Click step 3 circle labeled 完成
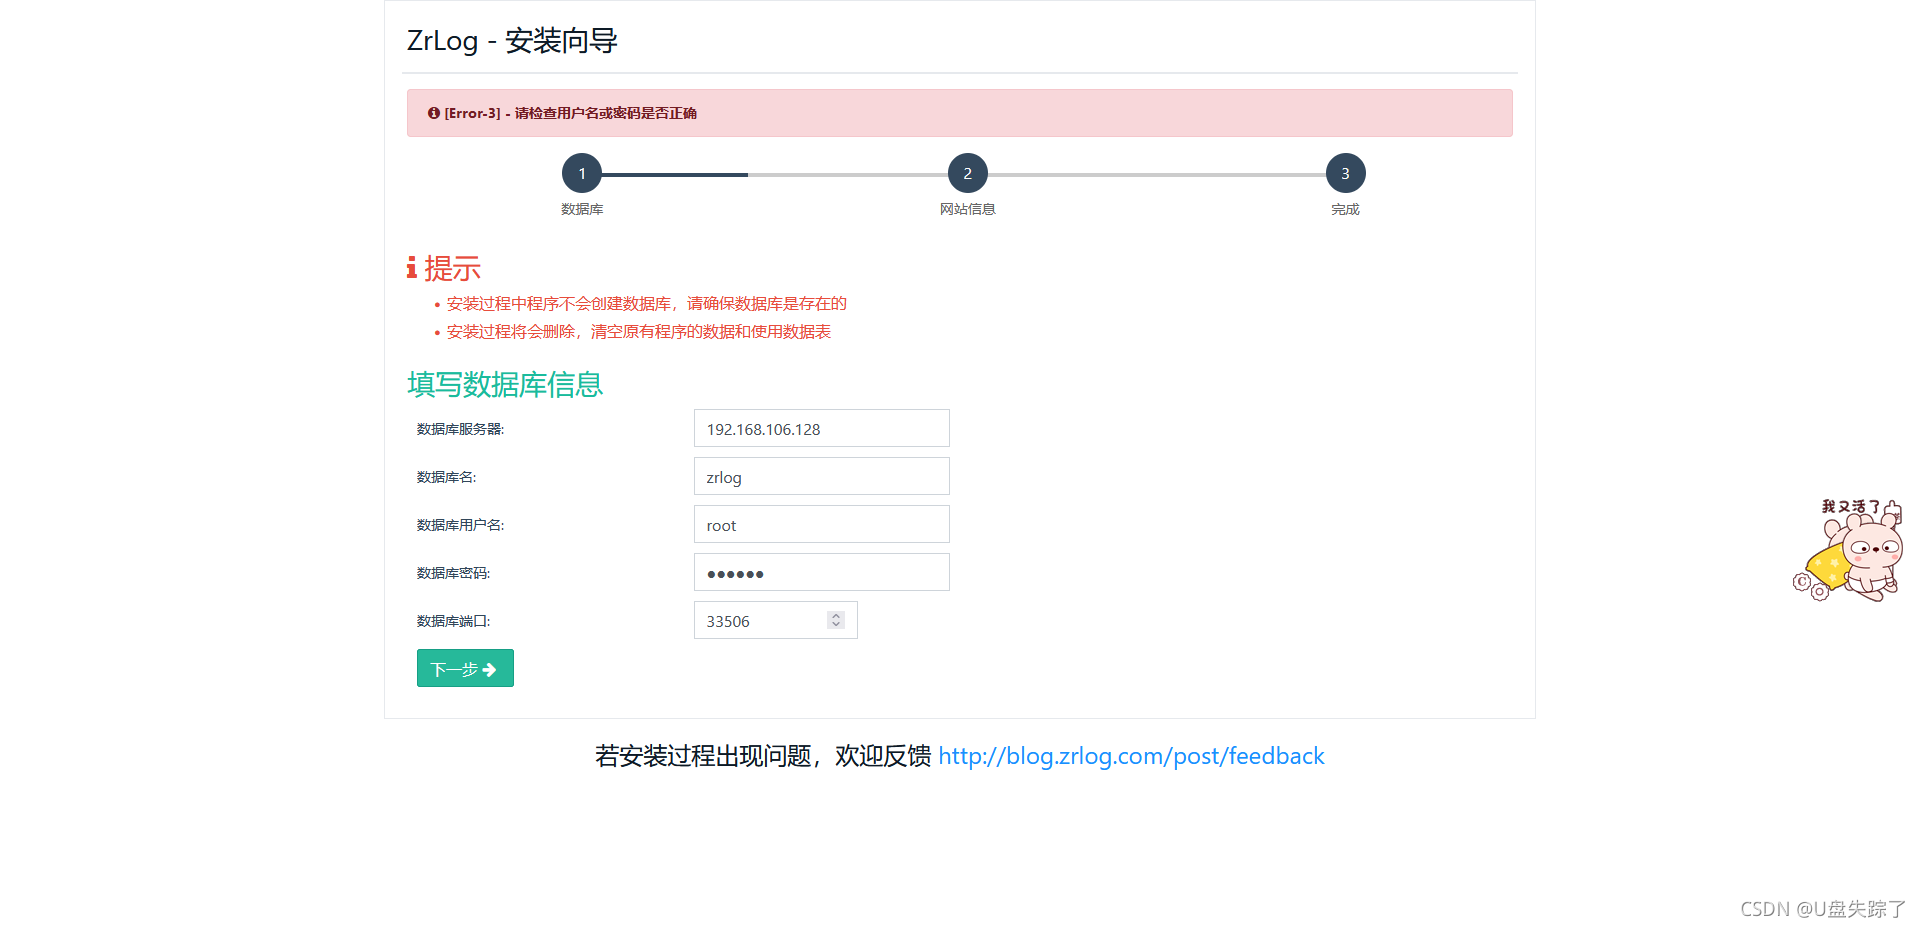Image resolution: width=1920 pixels, height=927 pixels. pyautogui.click(x=1345, y=173)
